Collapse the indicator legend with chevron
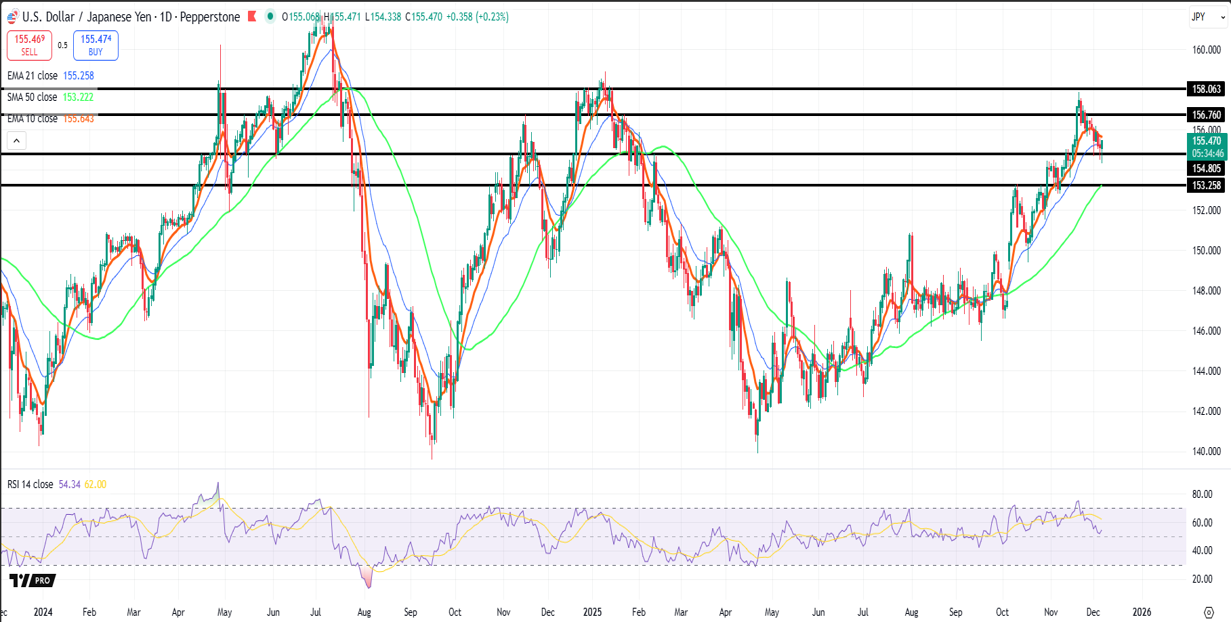Image resolution: width=1231 pixels, height=622 pixels. (x=15, y=139)
